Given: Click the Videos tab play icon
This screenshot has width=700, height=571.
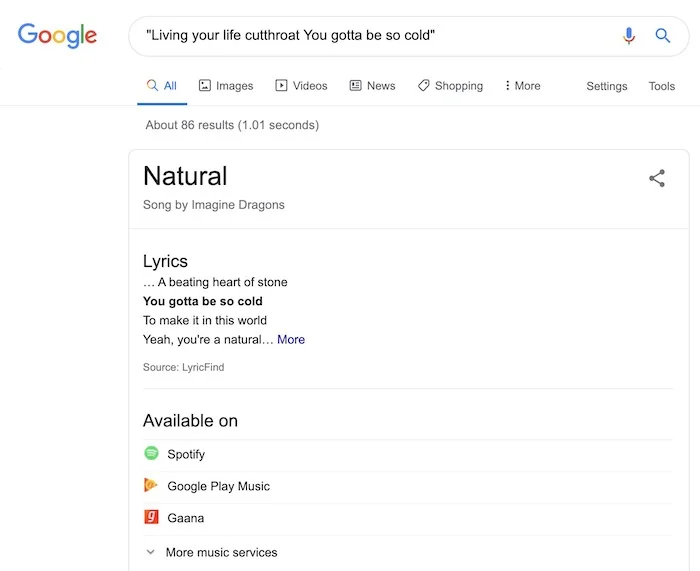Looking at the screenshot, I should (x=281, y=85).
